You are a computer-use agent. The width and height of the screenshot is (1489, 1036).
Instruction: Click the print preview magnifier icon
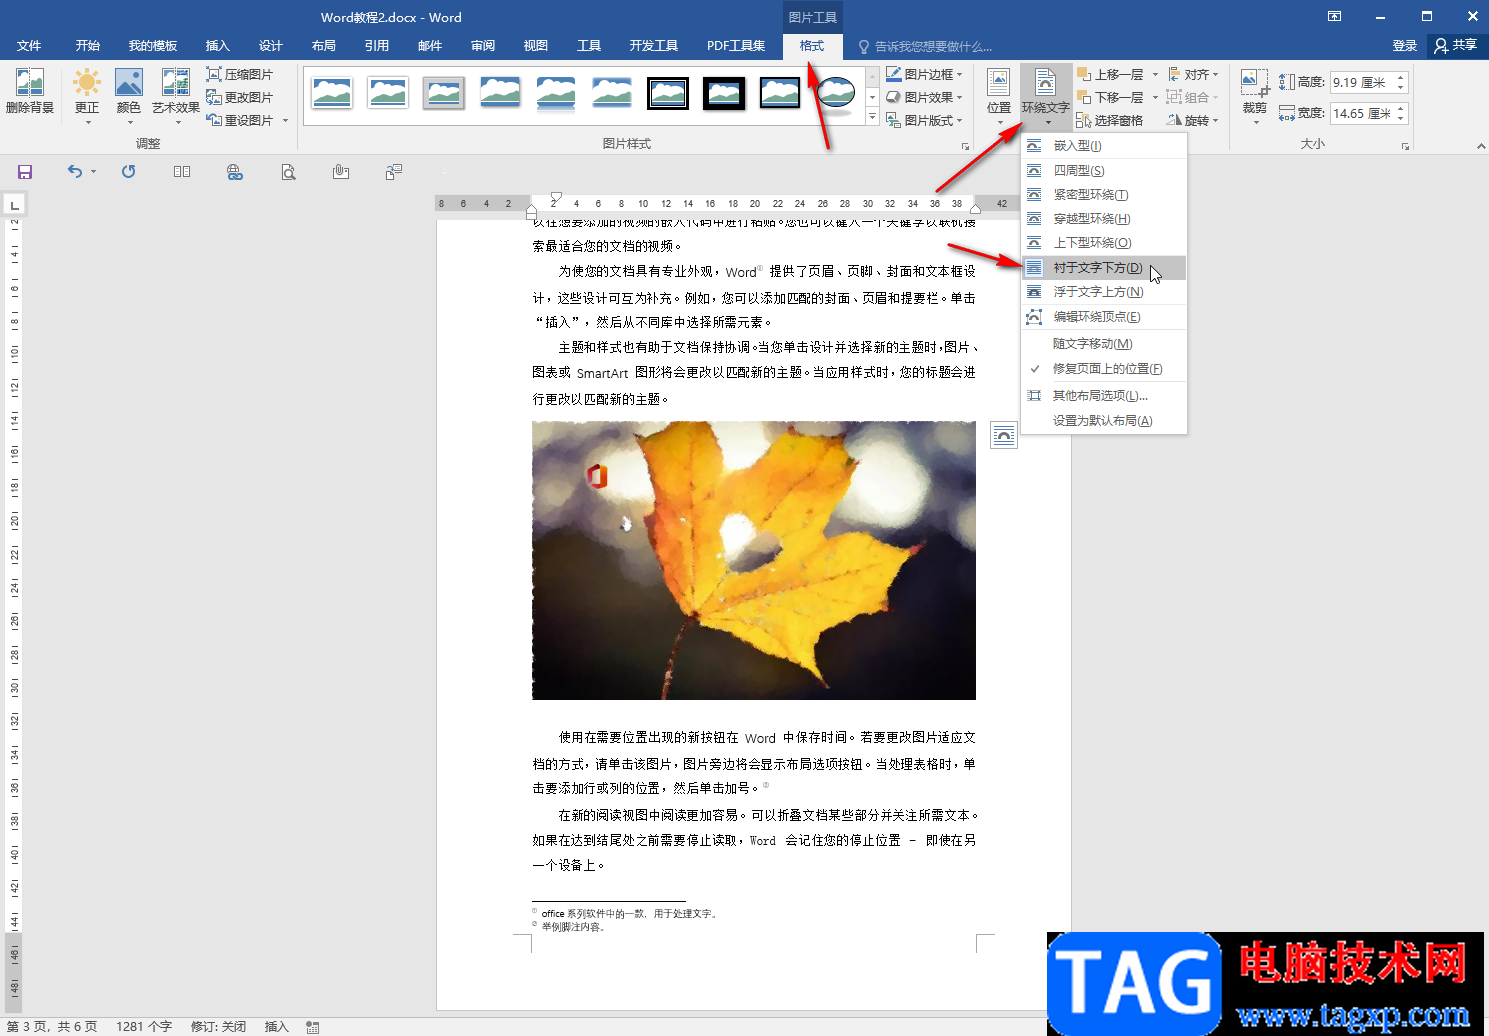[x=288, y=172]
